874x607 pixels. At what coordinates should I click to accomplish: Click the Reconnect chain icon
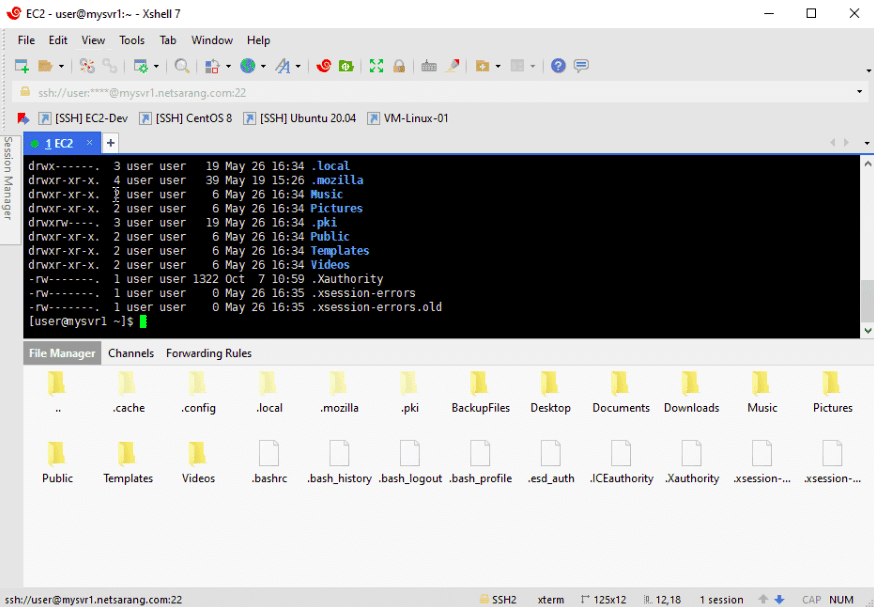[x=110, y=66]
